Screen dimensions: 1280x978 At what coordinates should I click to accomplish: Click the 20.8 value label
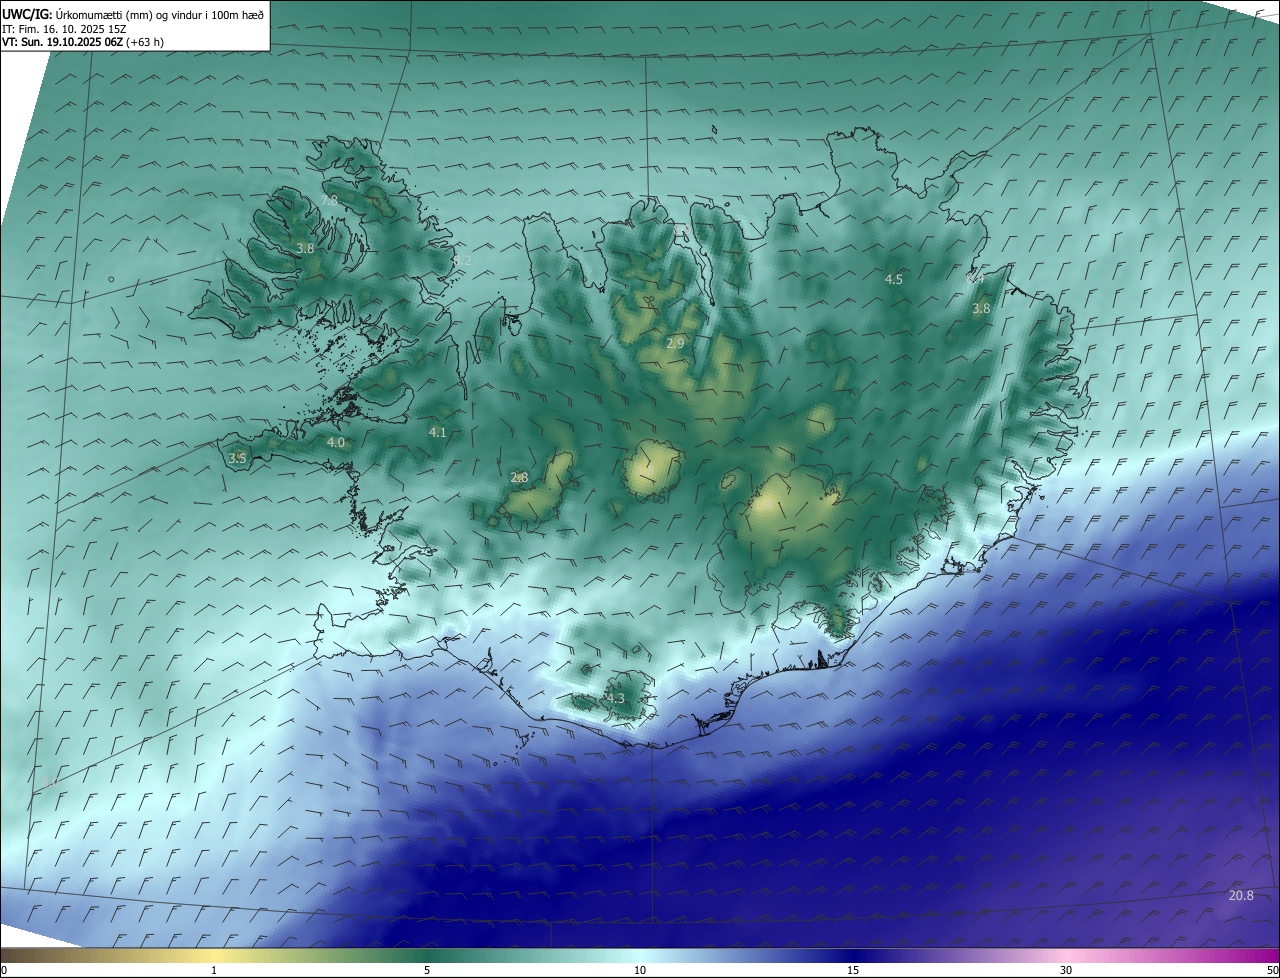pyautogui.click(x=1241, y=895)
